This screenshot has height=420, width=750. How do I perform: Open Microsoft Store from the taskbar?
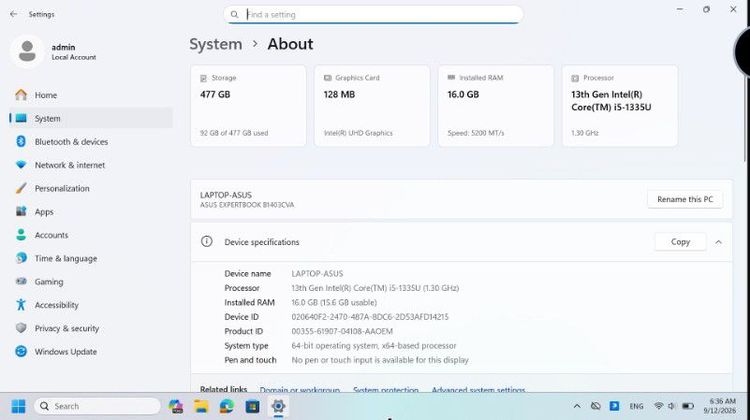pos(252,407)
